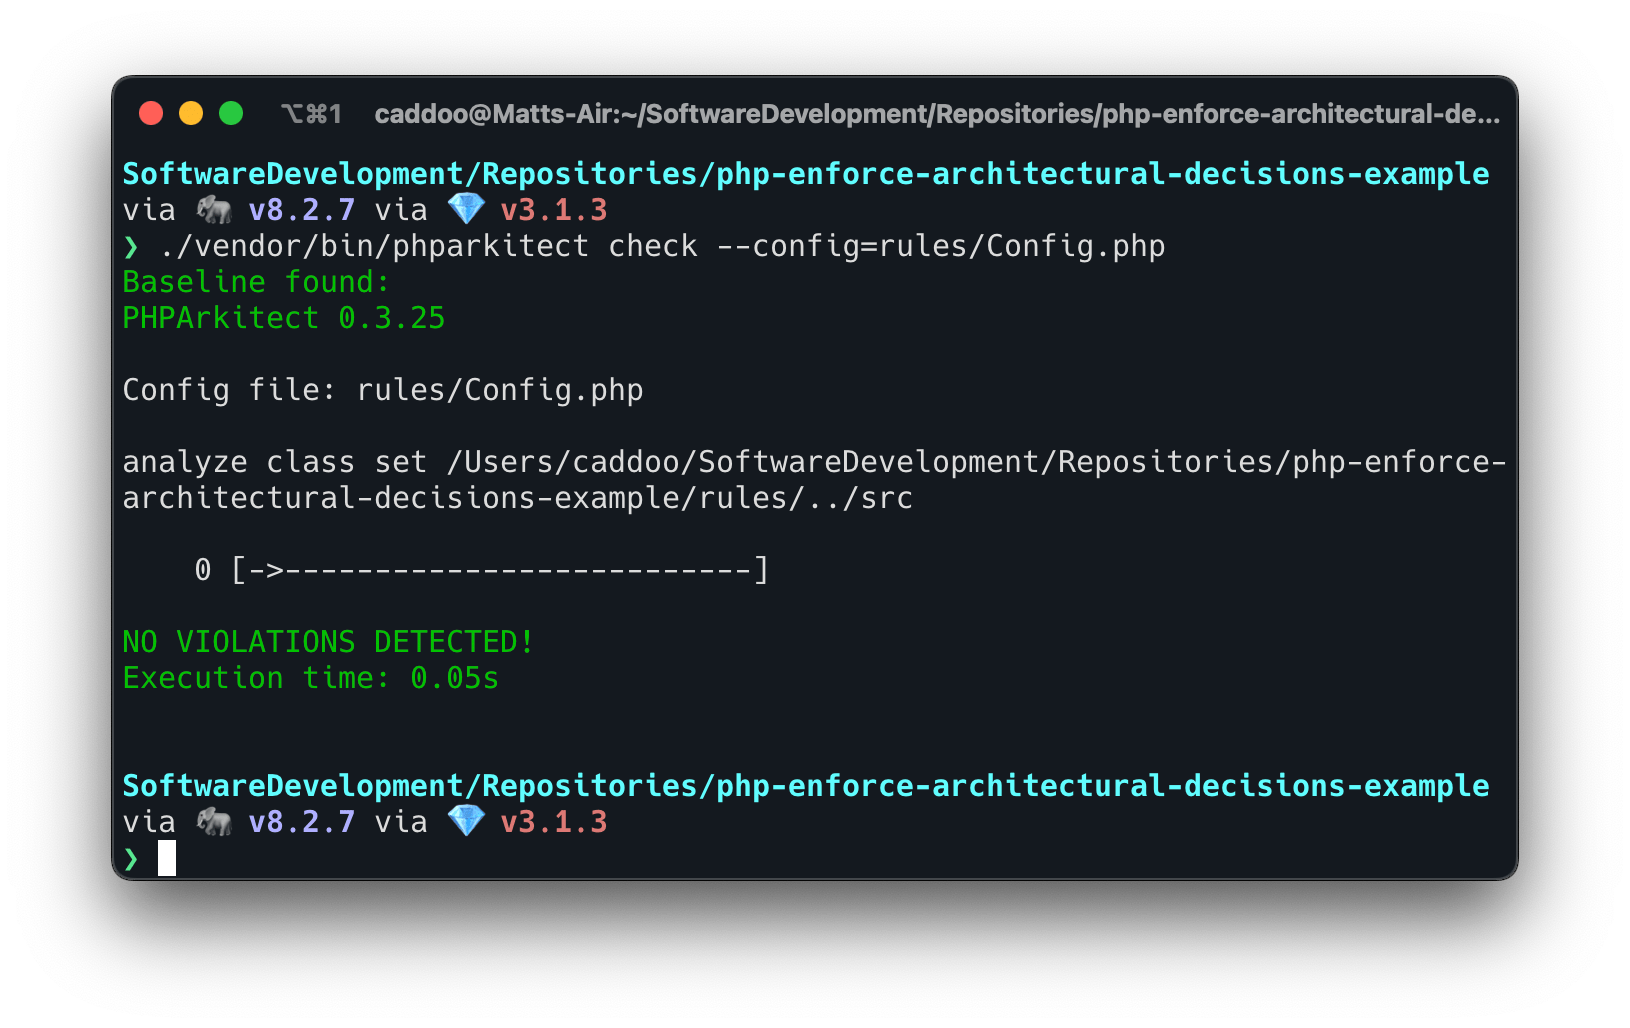Click the Ruby gem icon in the first prompt

pos(468,208)
